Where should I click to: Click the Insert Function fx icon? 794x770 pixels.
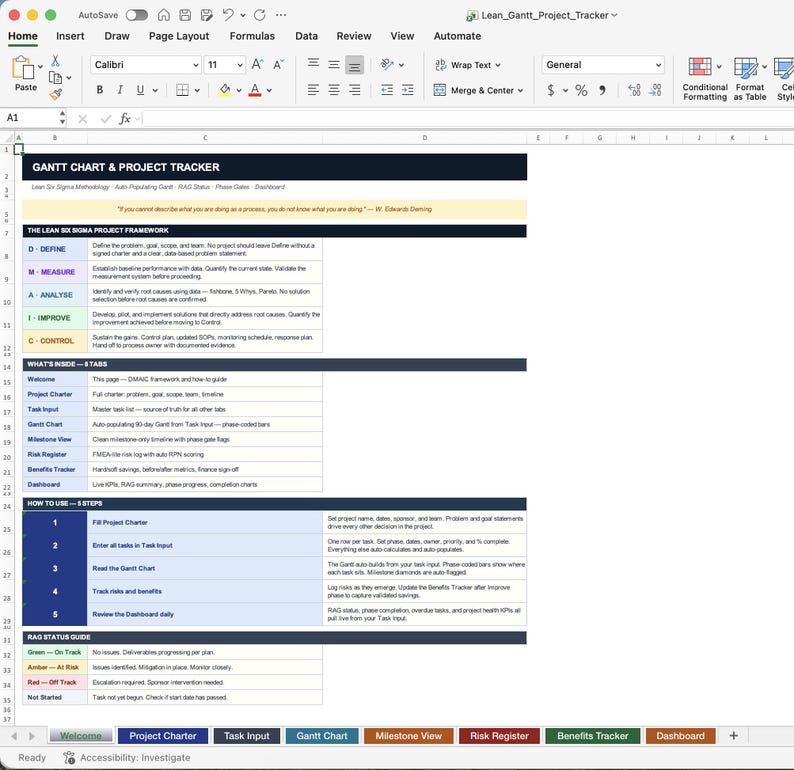[125, 118]
